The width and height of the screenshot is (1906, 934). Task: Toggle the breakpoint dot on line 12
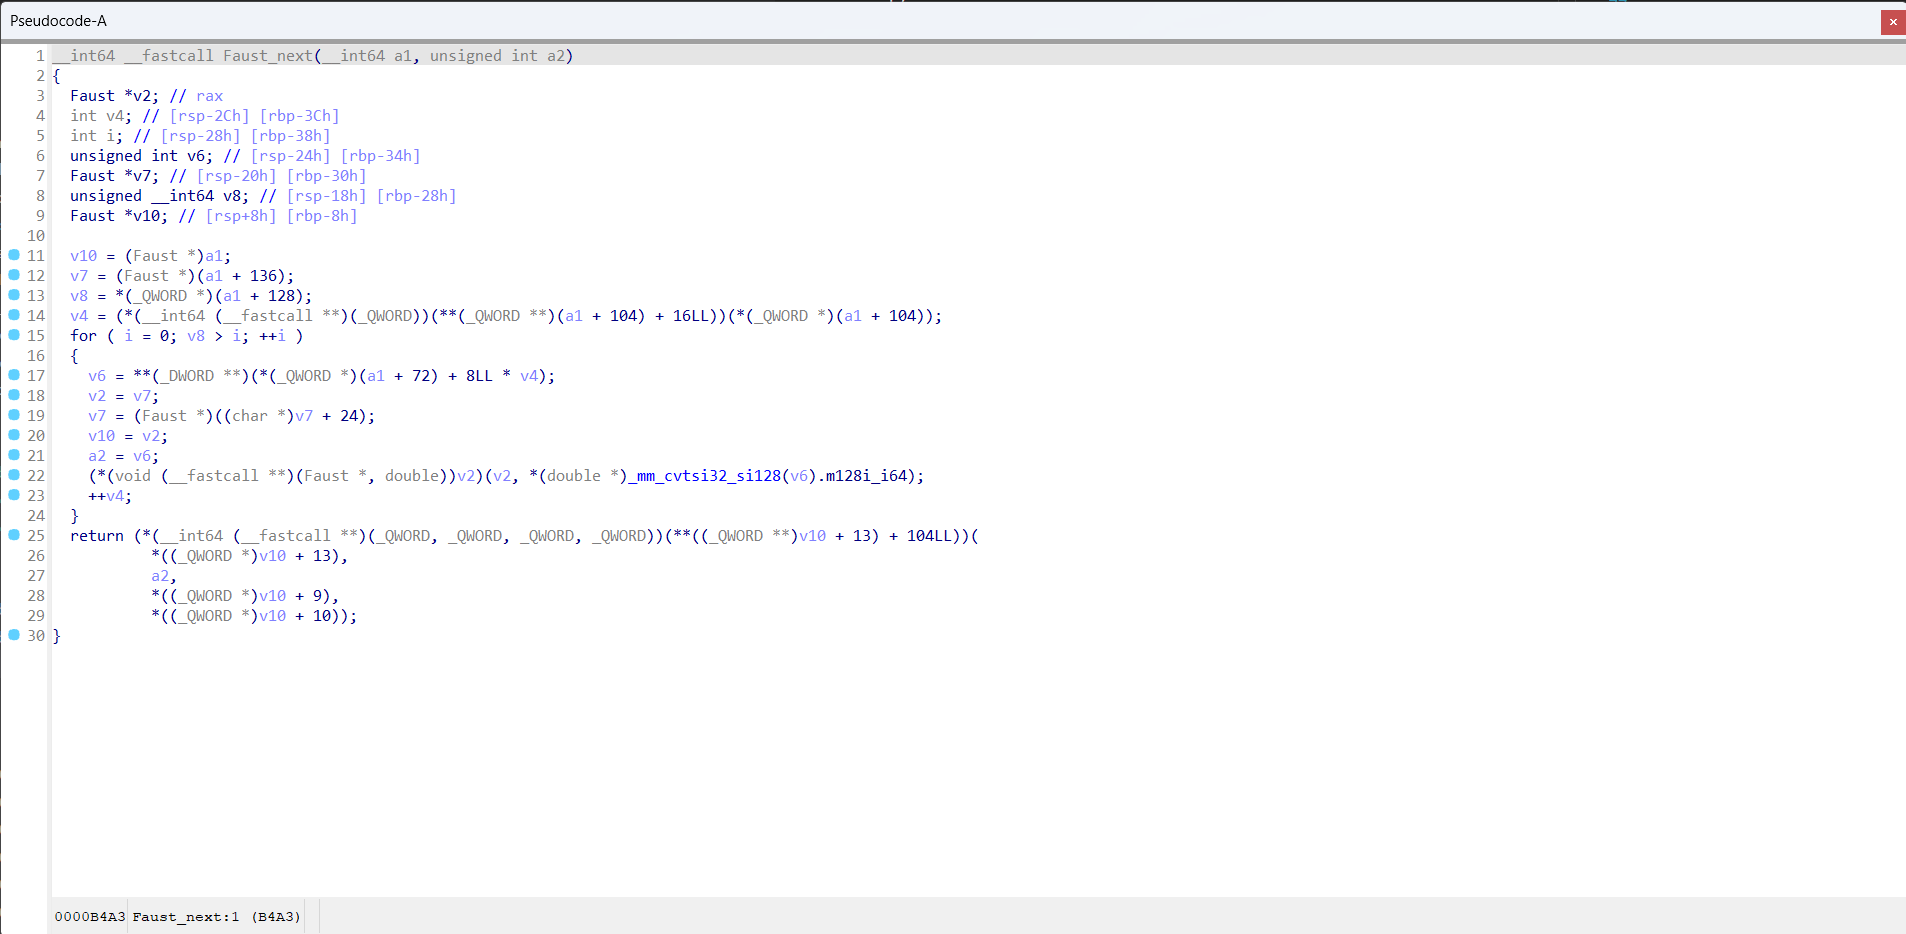[14, 275]
